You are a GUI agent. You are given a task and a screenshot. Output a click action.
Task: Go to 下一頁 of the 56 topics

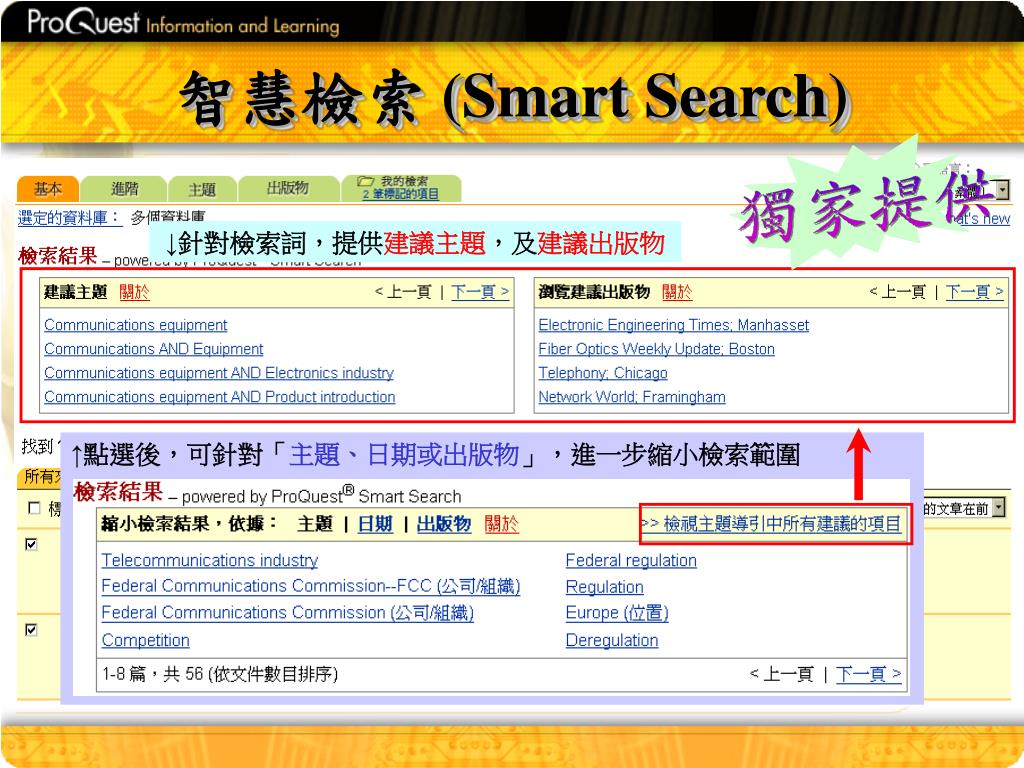pos(869,673)
